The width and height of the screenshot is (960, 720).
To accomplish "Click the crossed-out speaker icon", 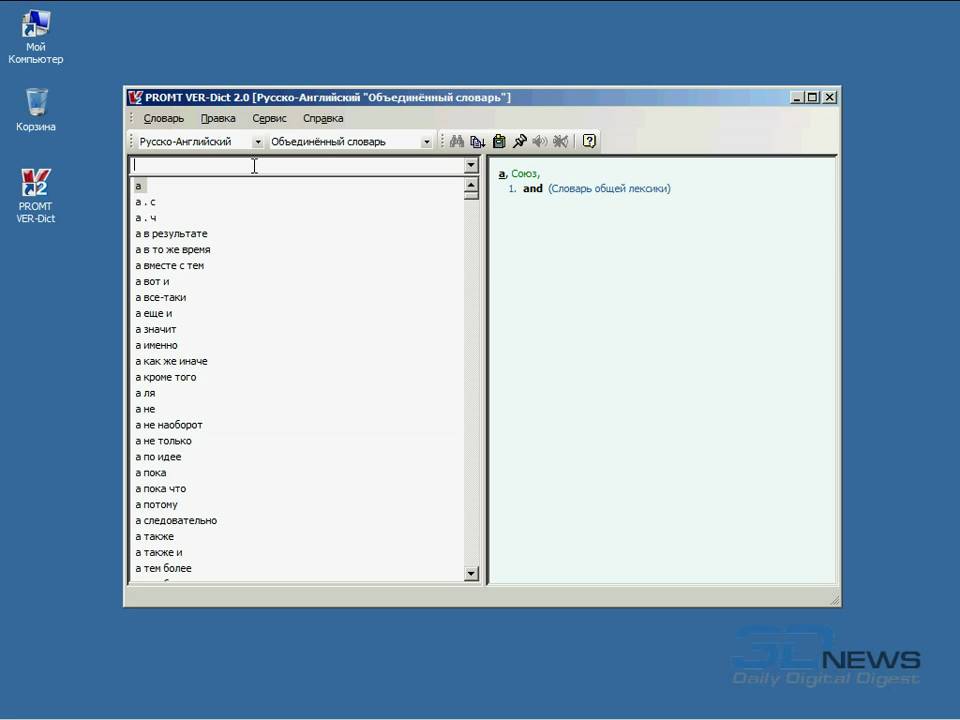I will point(560,141).
